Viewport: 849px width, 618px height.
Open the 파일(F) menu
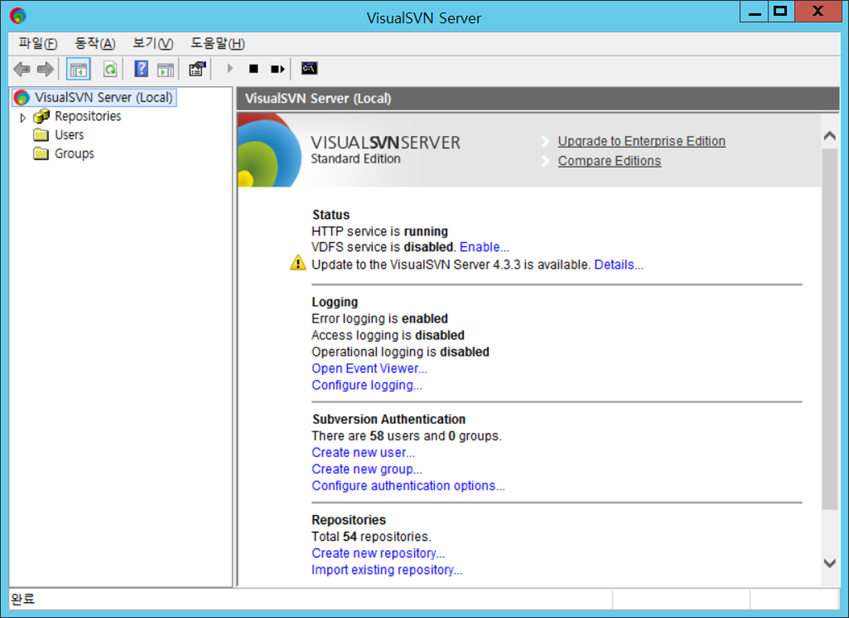[37, 43]
